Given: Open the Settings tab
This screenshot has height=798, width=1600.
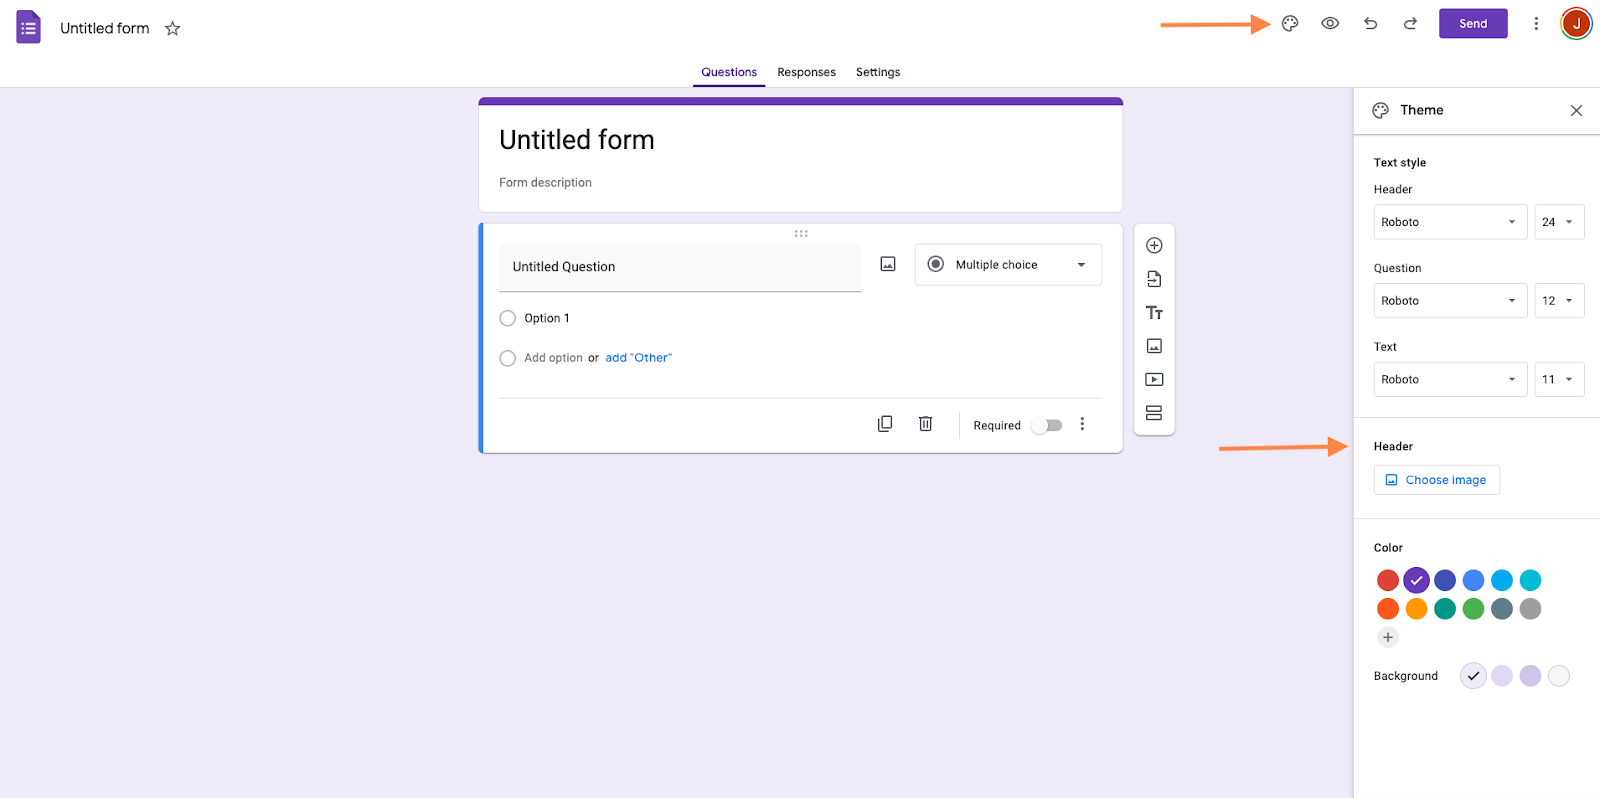Looking at the screenshot, I should point(878,72).
